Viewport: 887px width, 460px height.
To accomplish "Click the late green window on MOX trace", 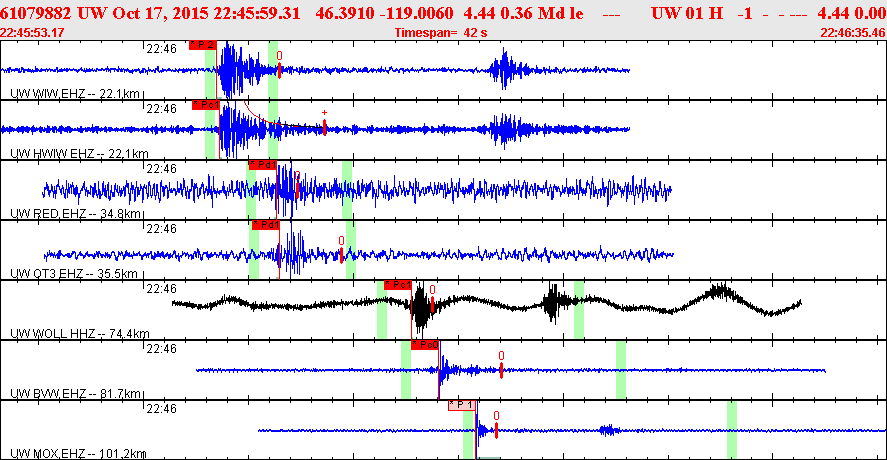I will 732,430.
